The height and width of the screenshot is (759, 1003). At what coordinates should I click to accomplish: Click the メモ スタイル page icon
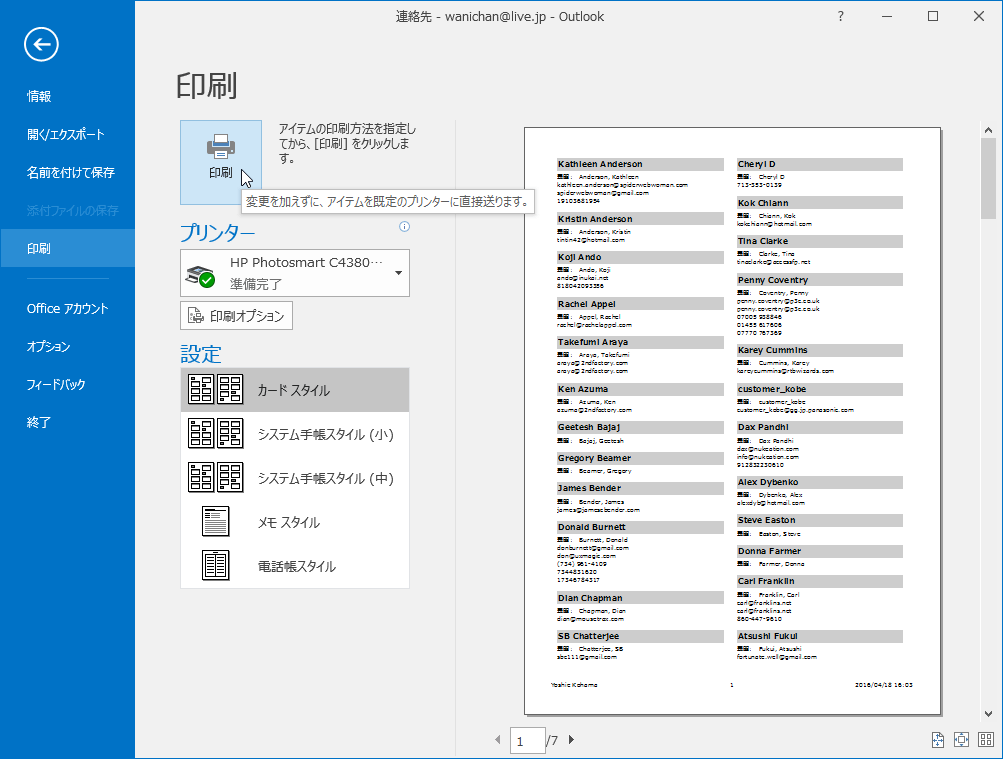click(x=216, y=521)
